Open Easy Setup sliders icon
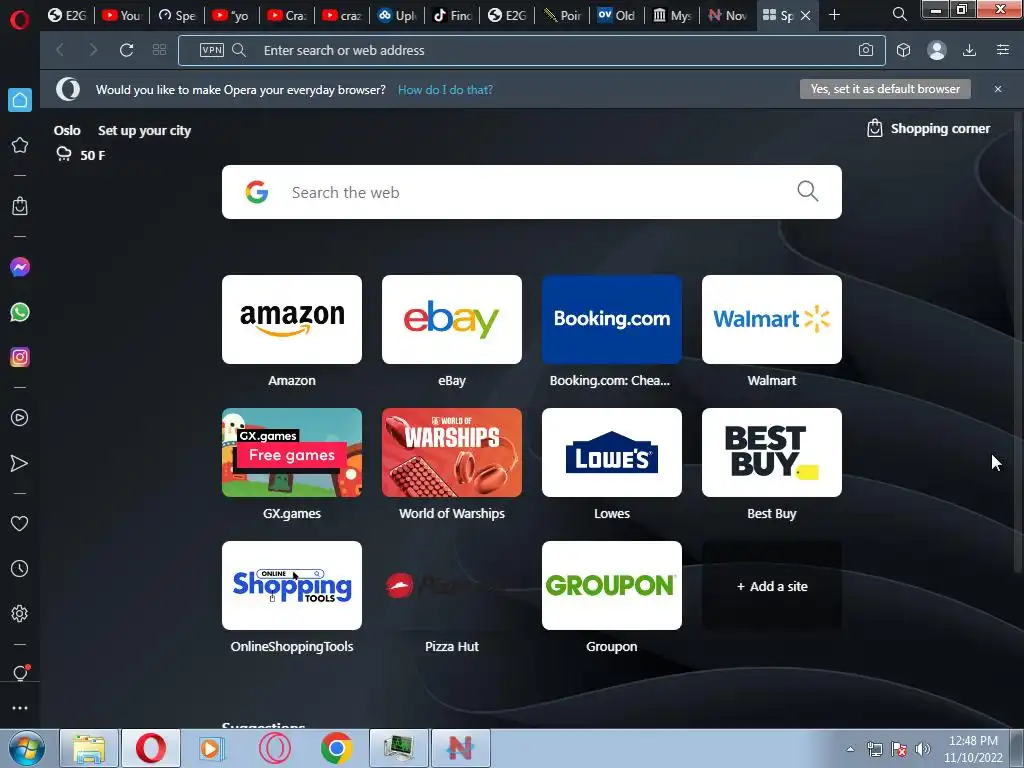Viewport: 1024px width, 768px height. 1003,50
